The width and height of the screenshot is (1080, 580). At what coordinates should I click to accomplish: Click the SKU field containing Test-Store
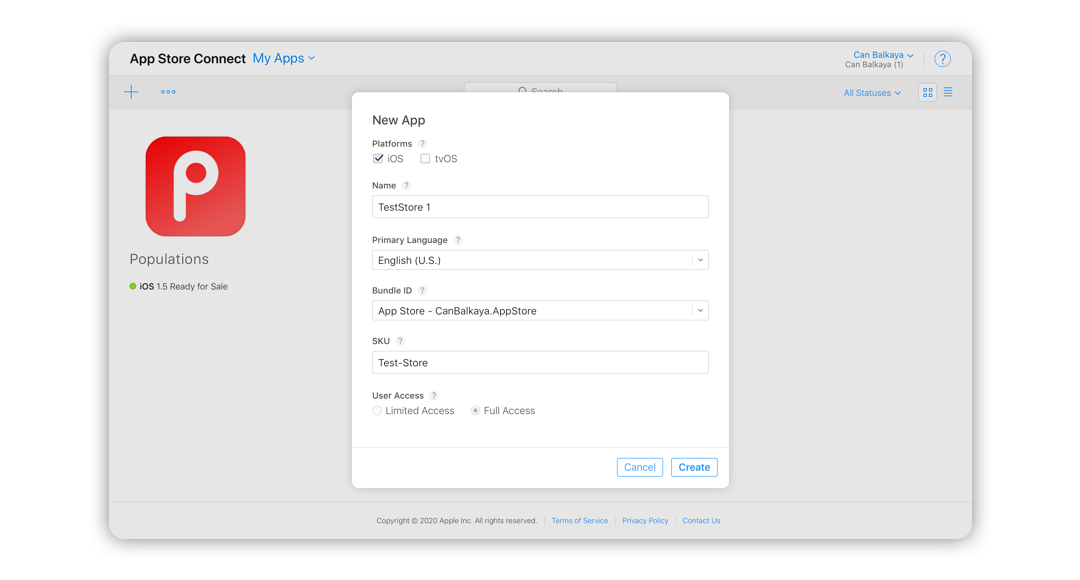[x=540, y=362]
